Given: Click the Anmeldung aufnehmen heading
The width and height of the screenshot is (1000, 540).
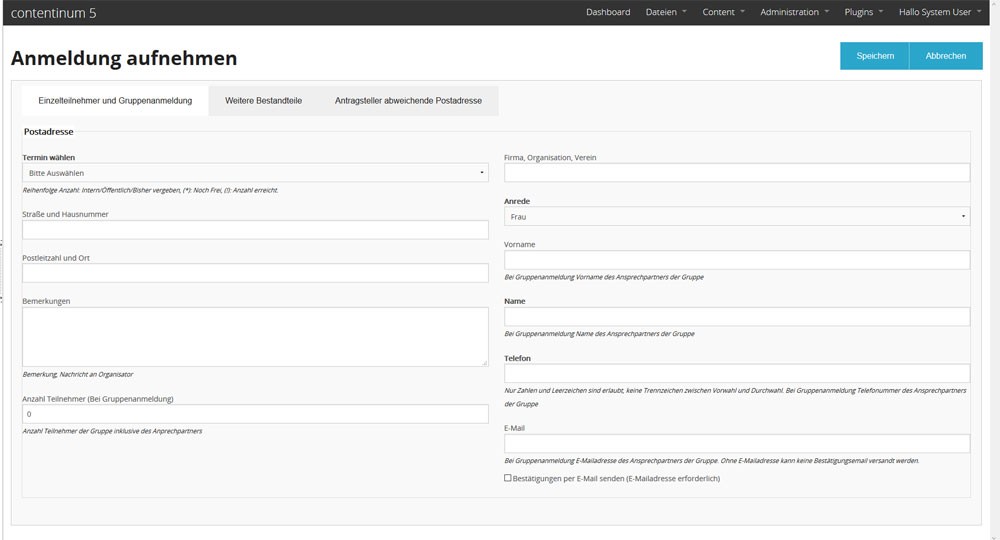Looking at the screenshot, I should coord(124,58).
